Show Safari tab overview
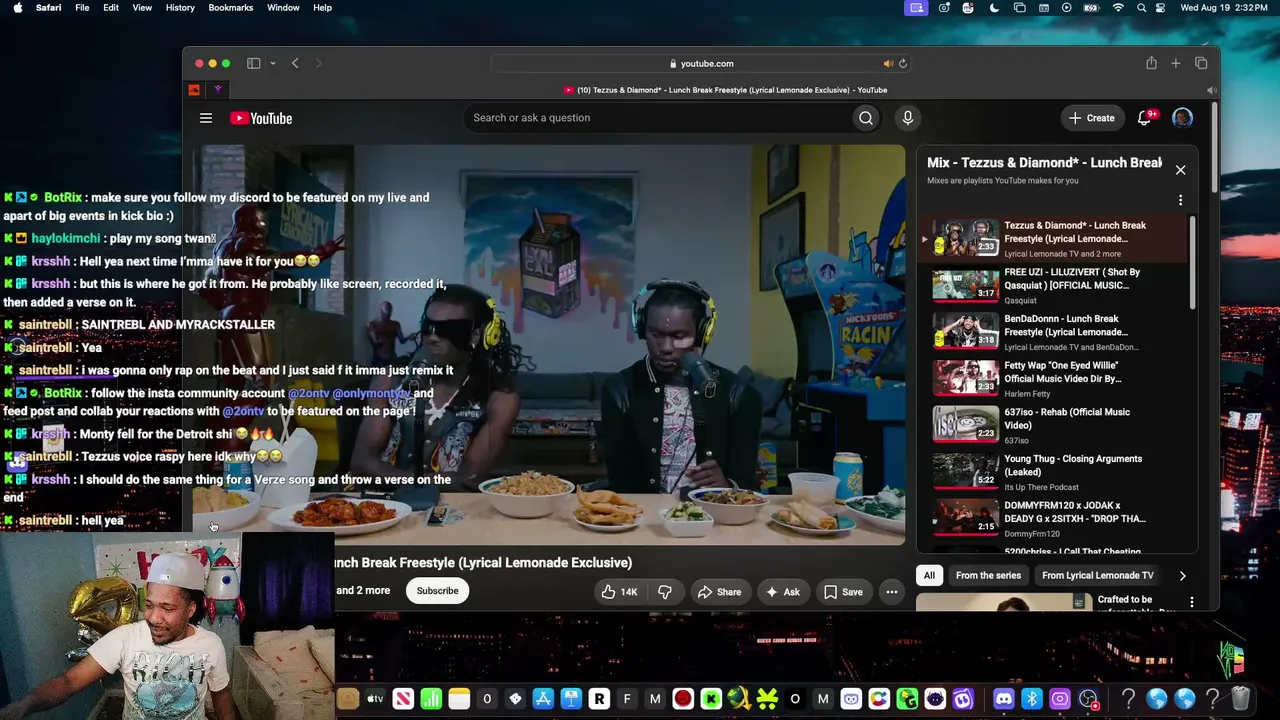The width and height of the screenshot is (1280, 720). tap(1201, 64)
